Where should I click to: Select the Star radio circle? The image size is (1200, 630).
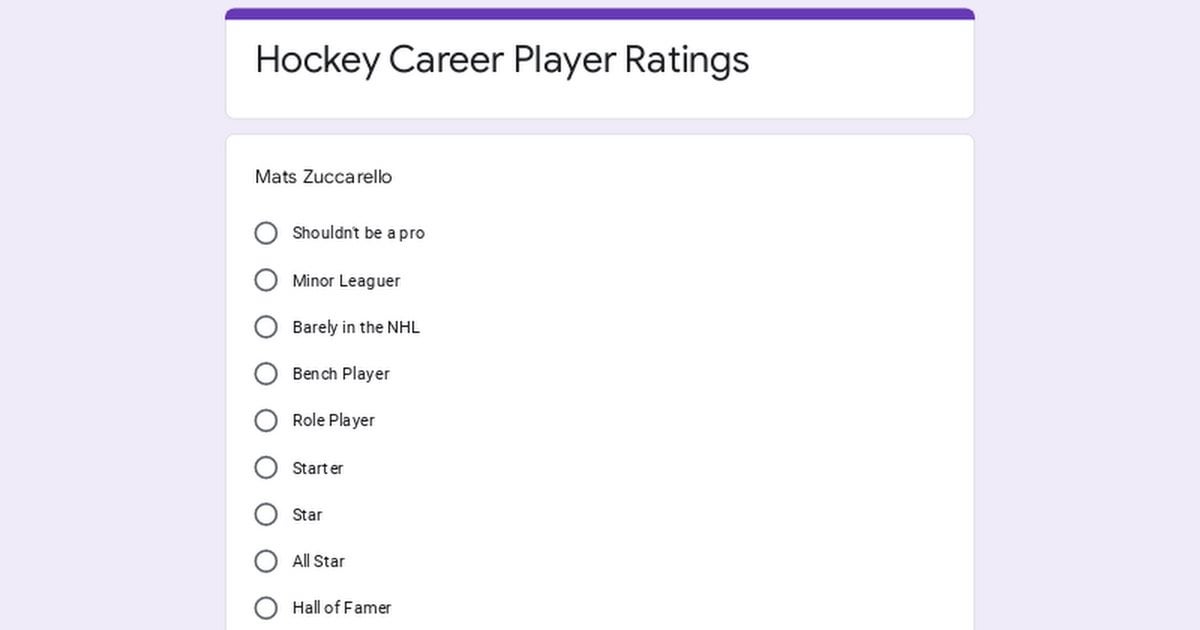point(266,515)
